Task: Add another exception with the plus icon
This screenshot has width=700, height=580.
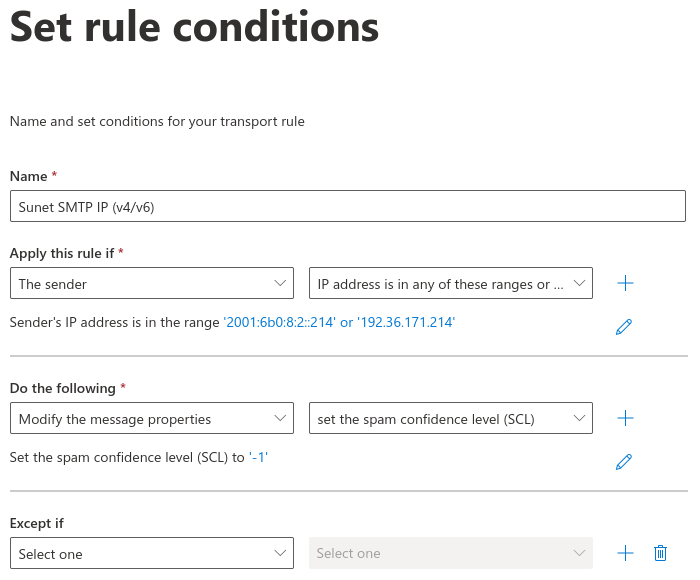Action: click(625, 553)
